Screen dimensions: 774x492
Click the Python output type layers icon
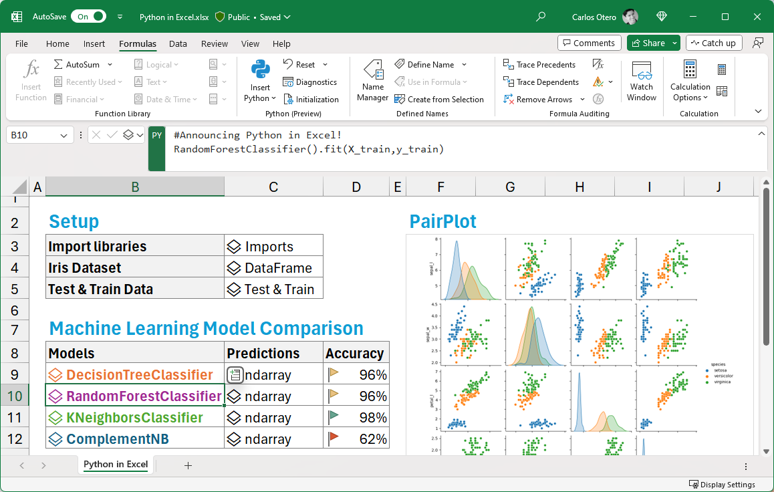[128, 135]
